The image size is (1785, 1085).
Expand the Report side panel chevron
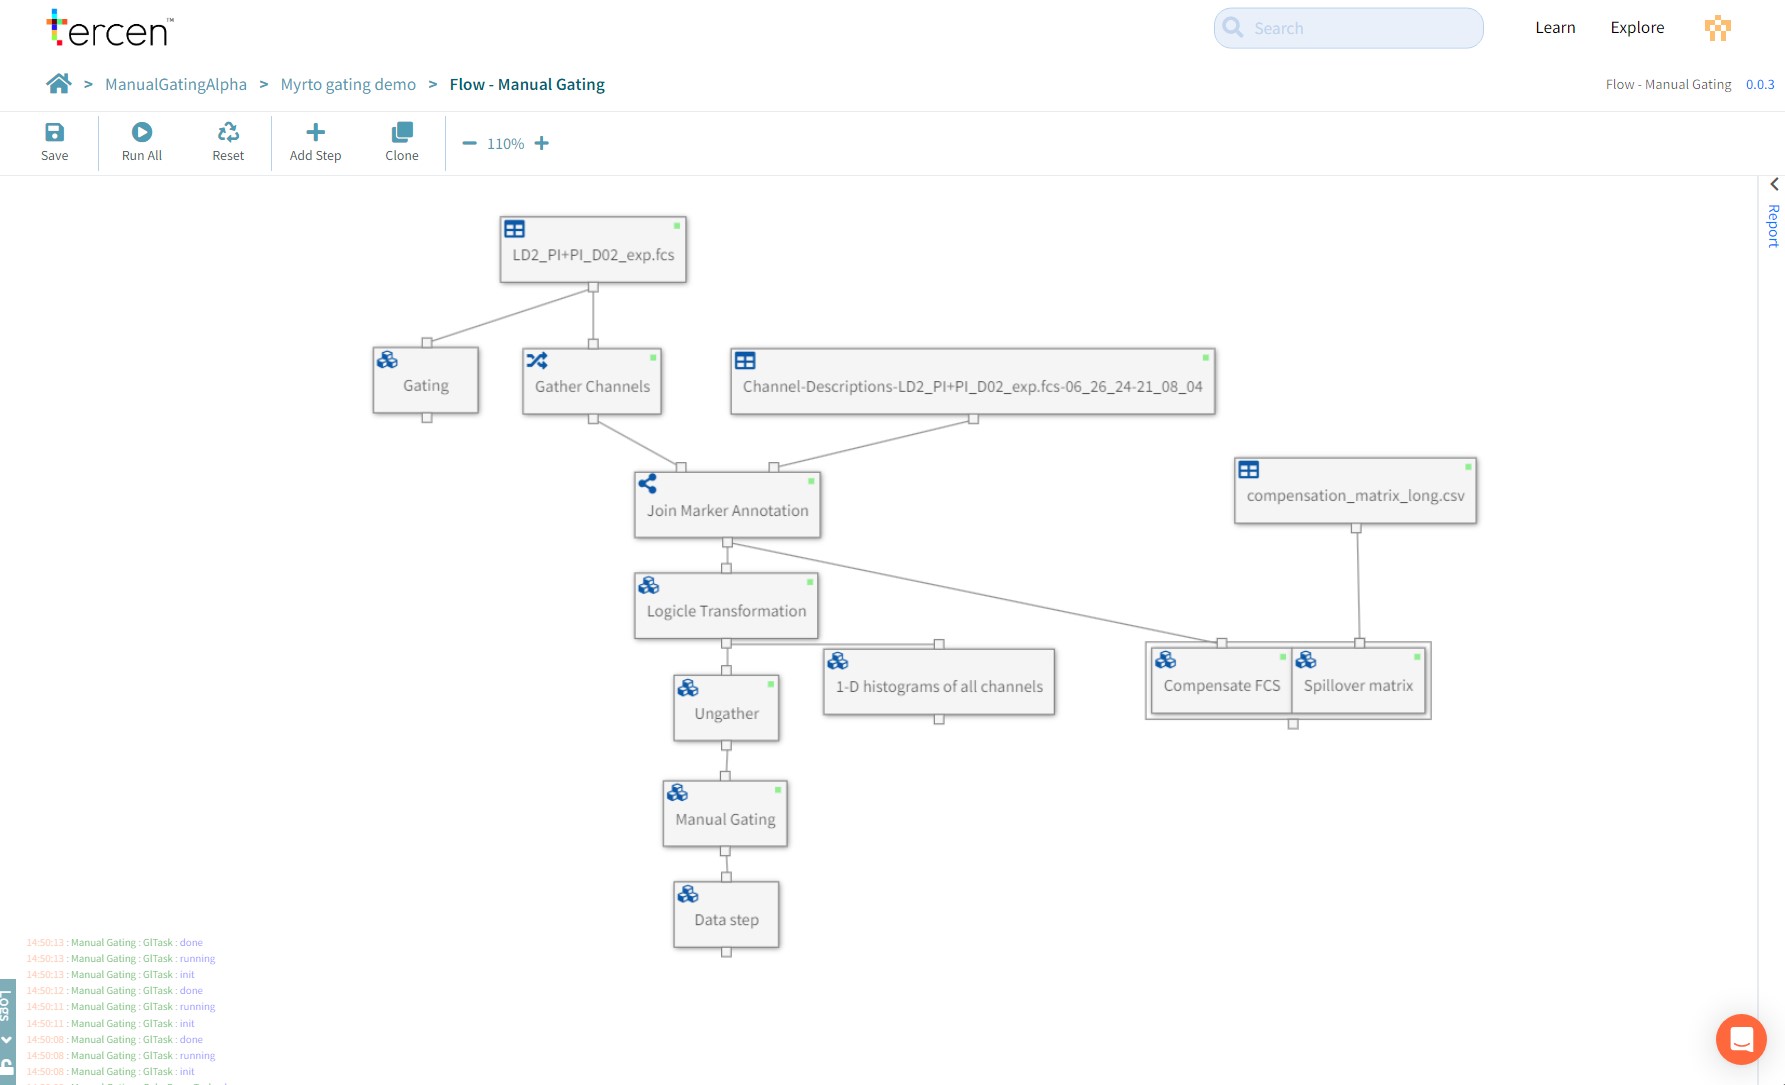[x=1774, y=185]
